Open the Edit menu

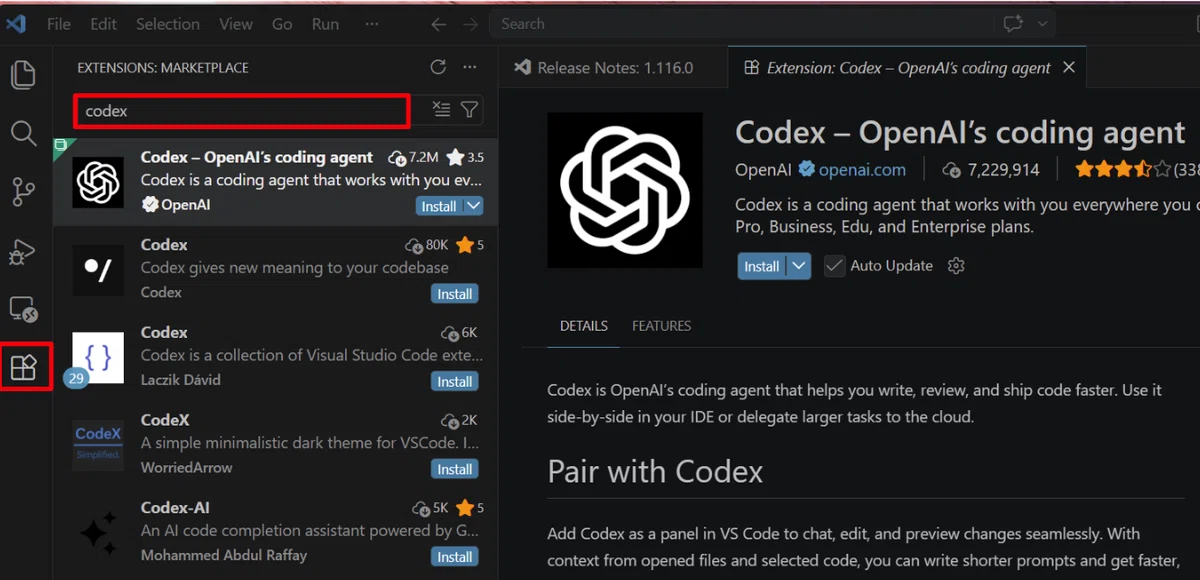103,23
